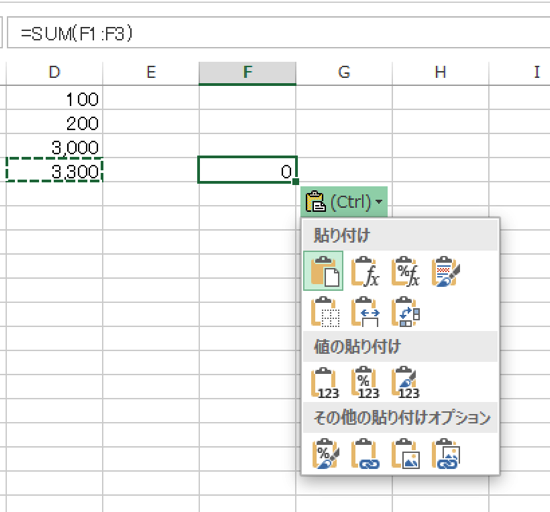Choose the standard Paste option icon

click(x=323, y=271)
